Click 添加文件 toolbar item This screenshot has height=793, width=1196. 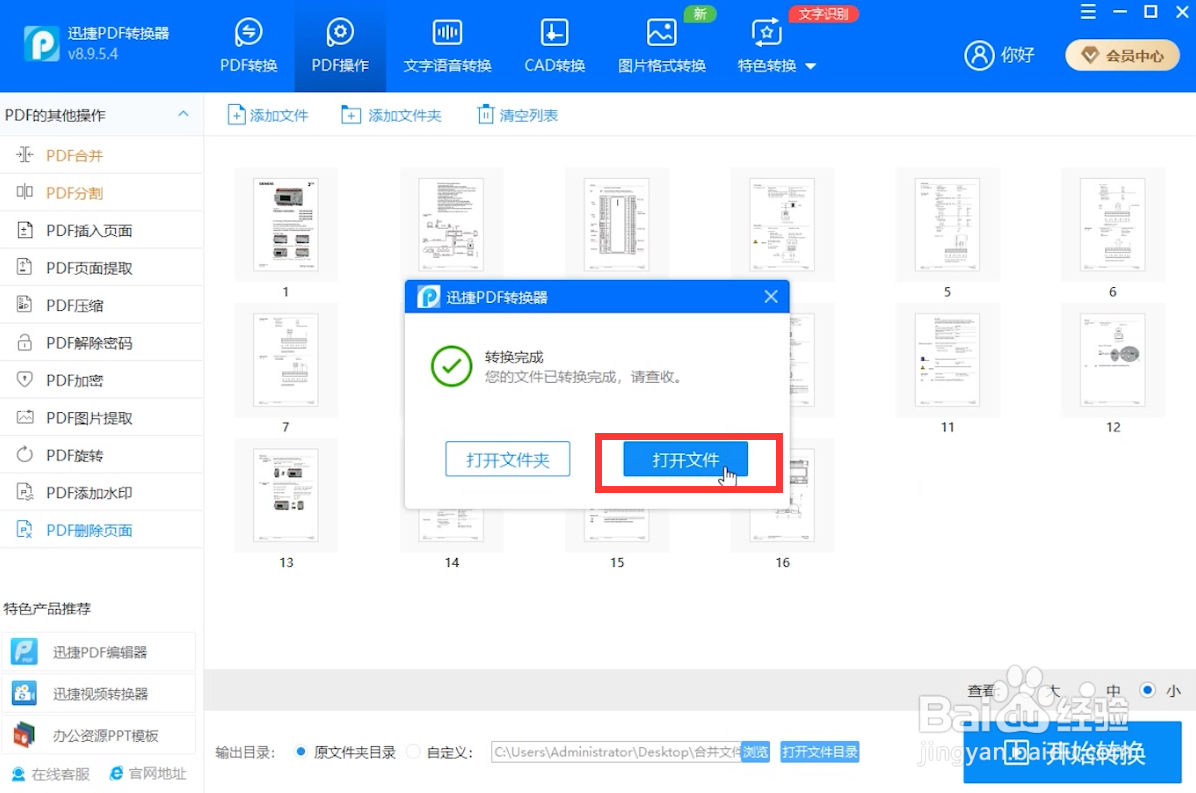268,115
